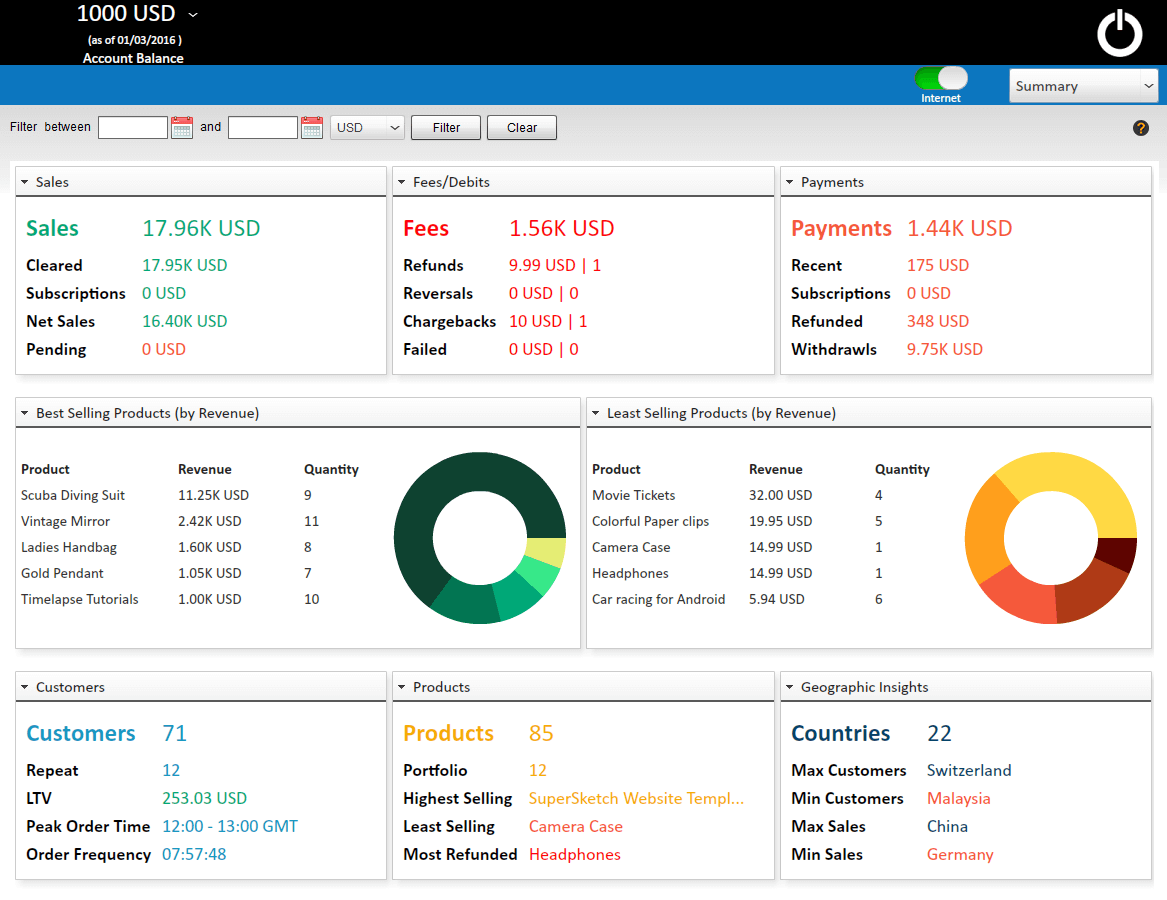This screenshot has height=900, width=1167.
Task: Click the help question mark icon
Action: (1141, 128)
